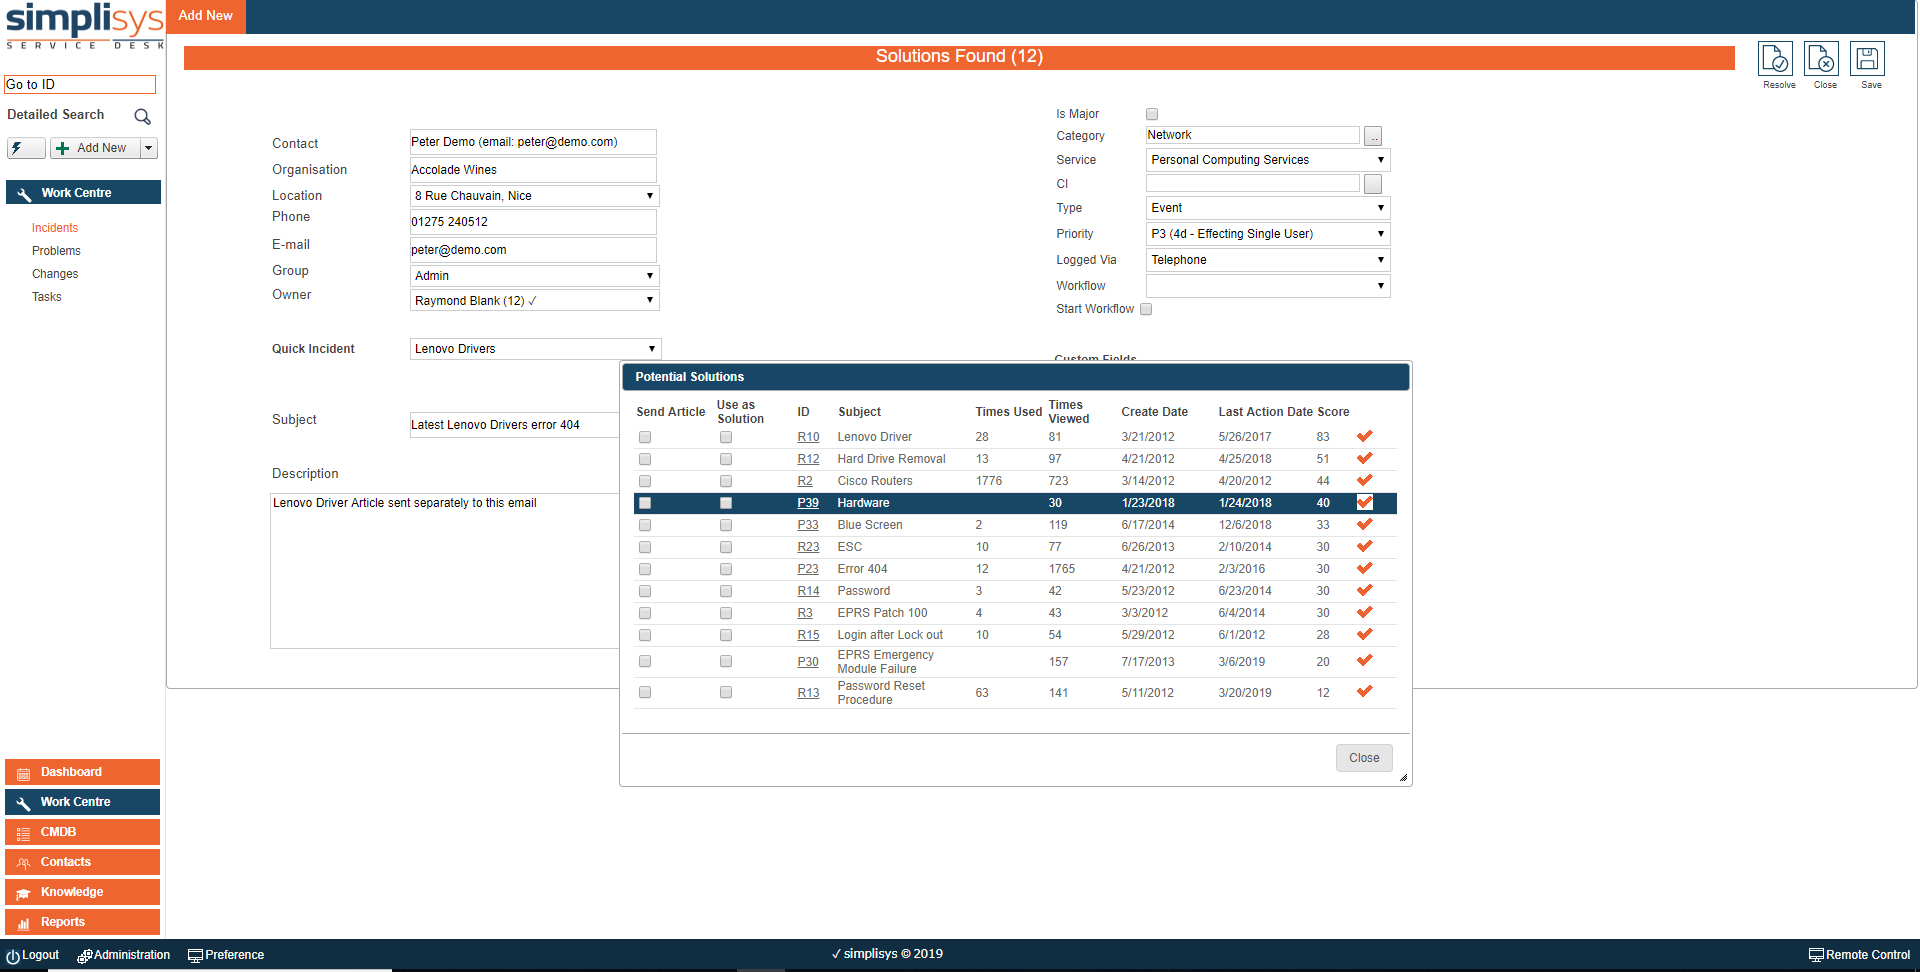This screenshot has height=972, width=1920.
Task: Open solution link P23 Error 404
Action: [x=807, y=569]
